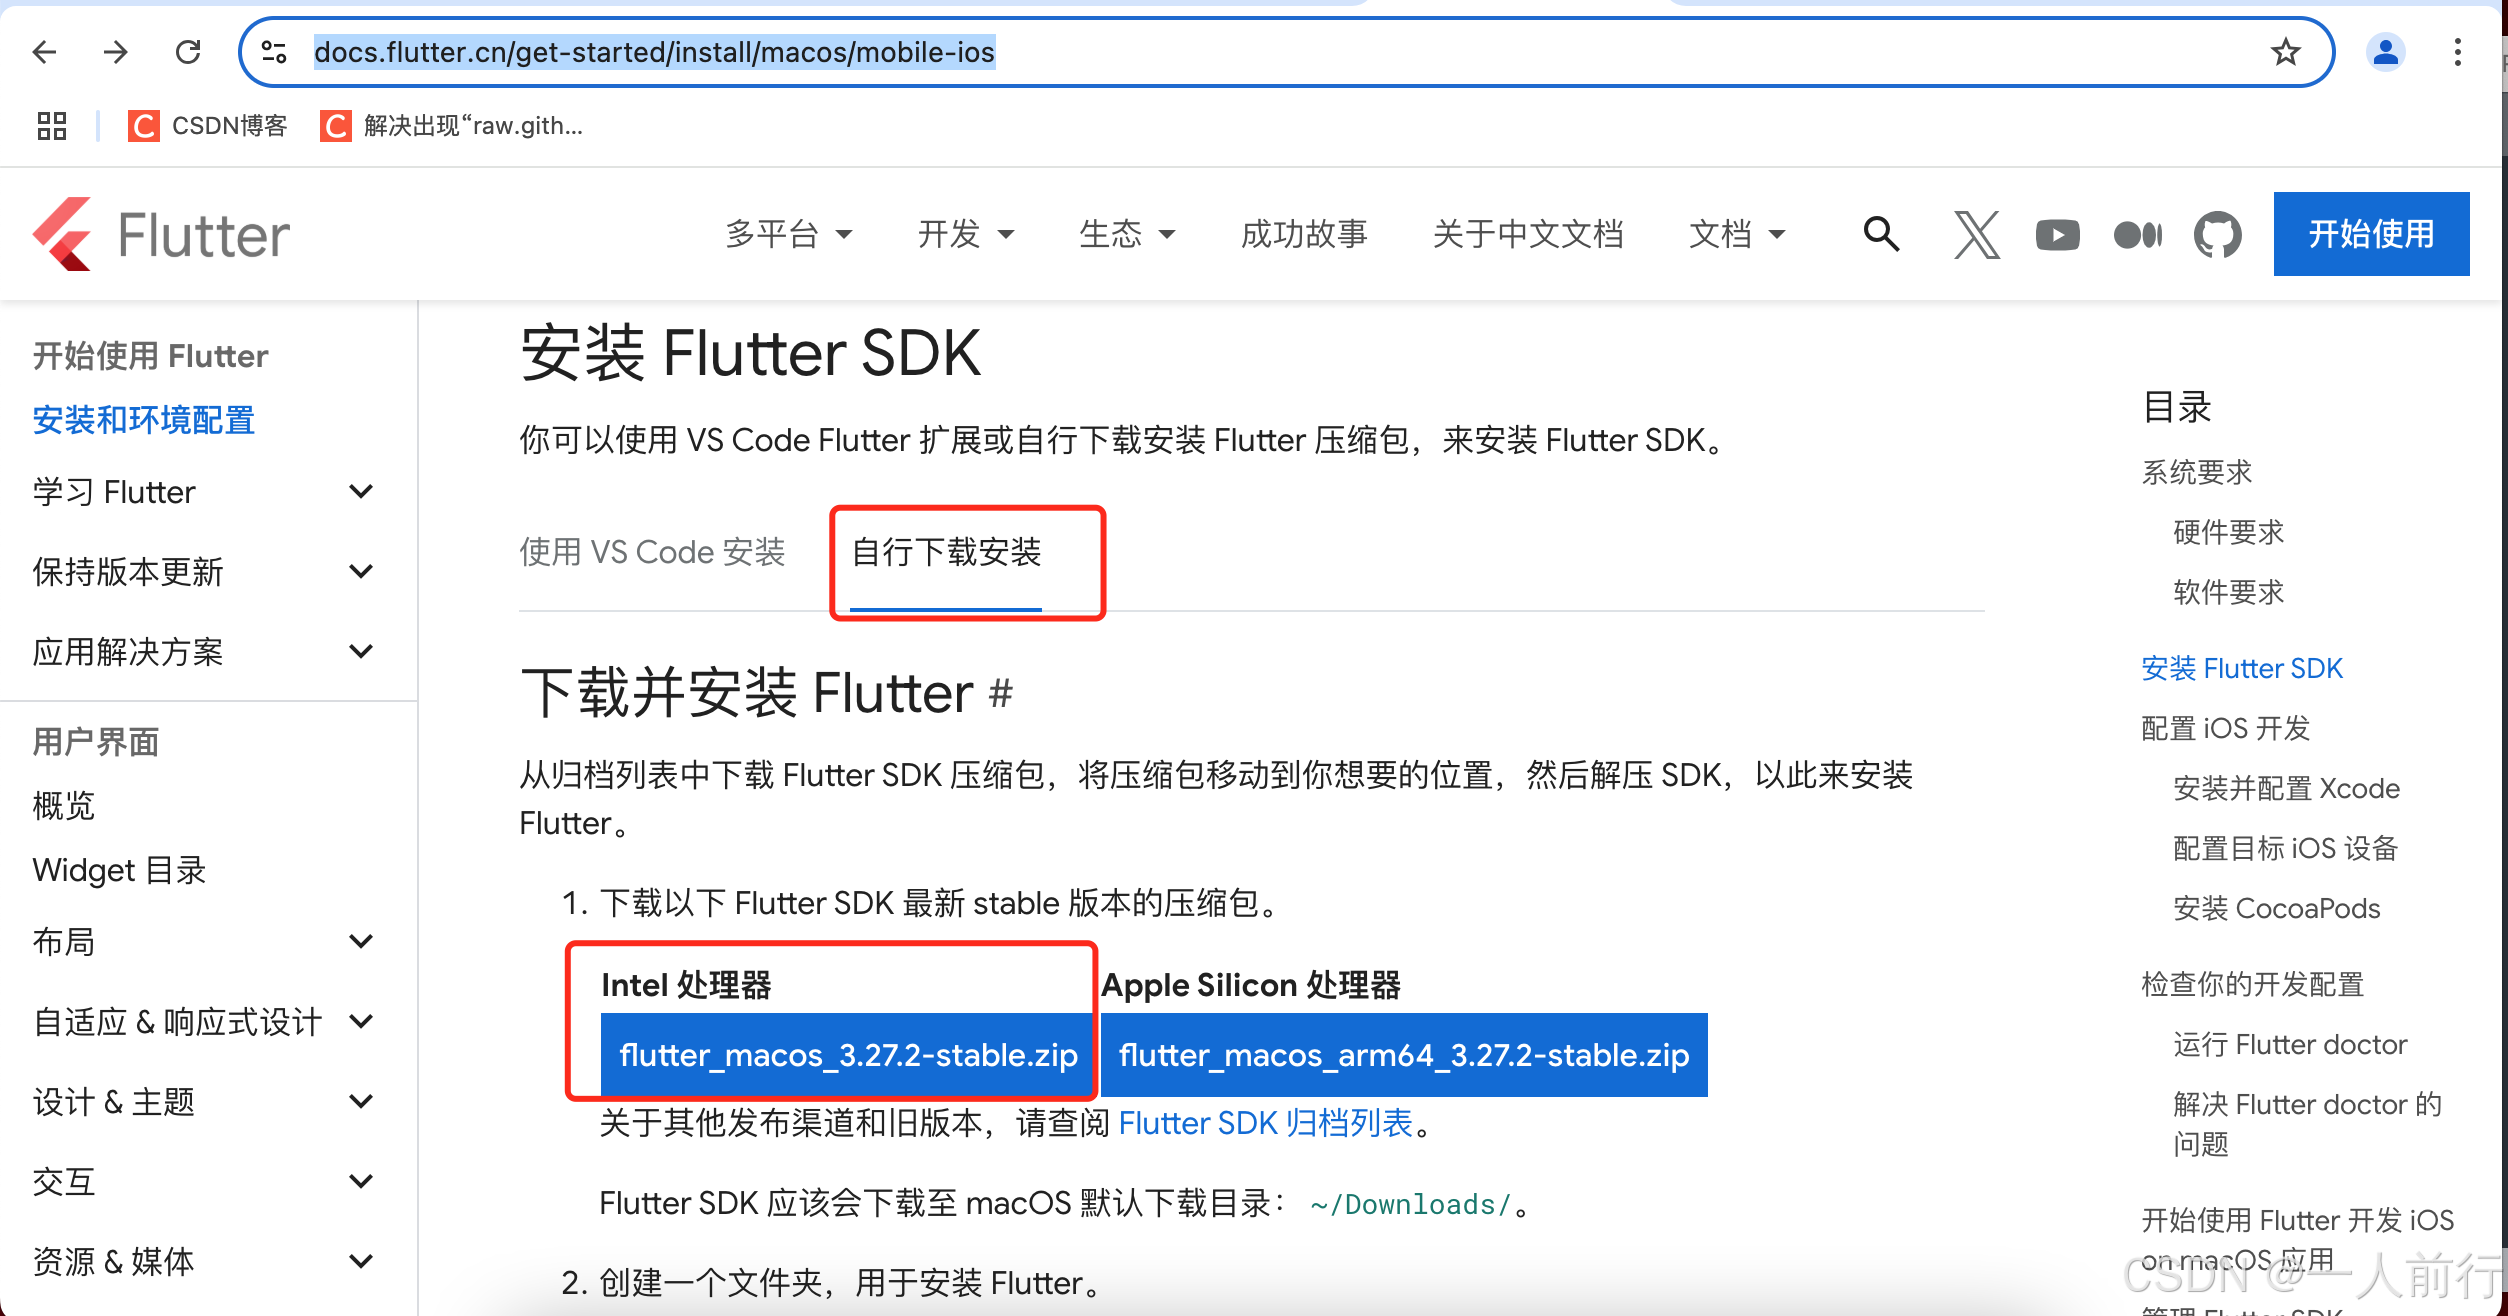Jump to 硬件要求 in table of contents

tap(2229, 532)
